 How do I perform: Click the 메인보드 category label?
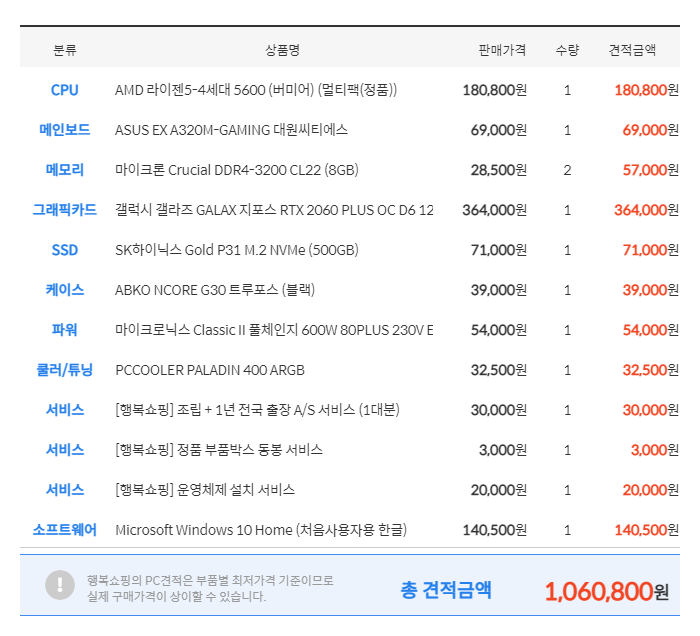pyautogui.click(x=65, y=130)
